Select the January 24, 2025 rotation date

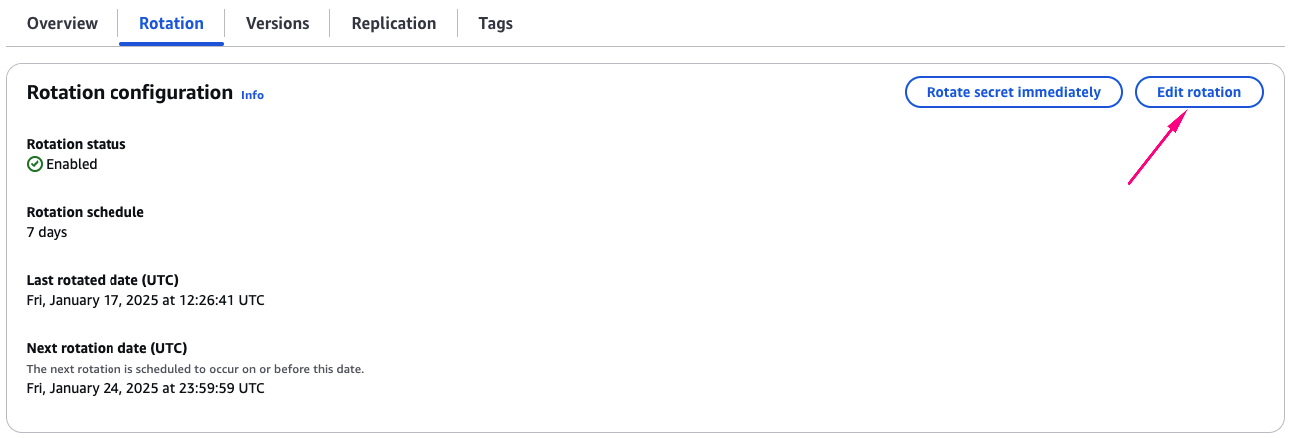coord(145,388)
